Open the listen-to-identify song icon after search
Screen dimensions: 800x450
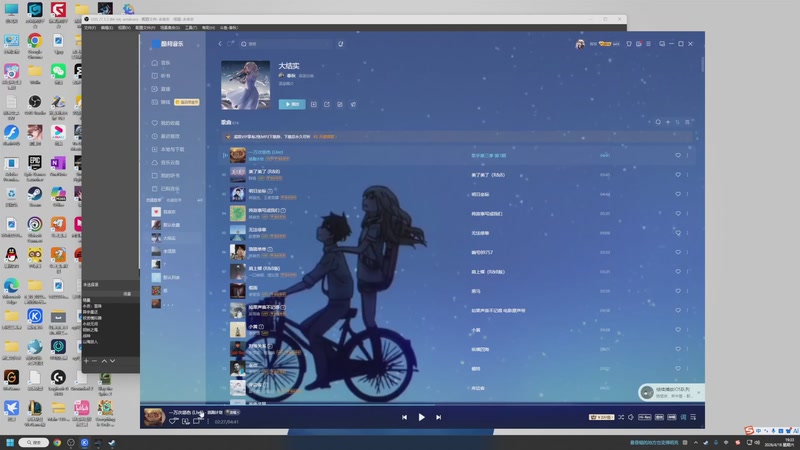coord(340,44)
